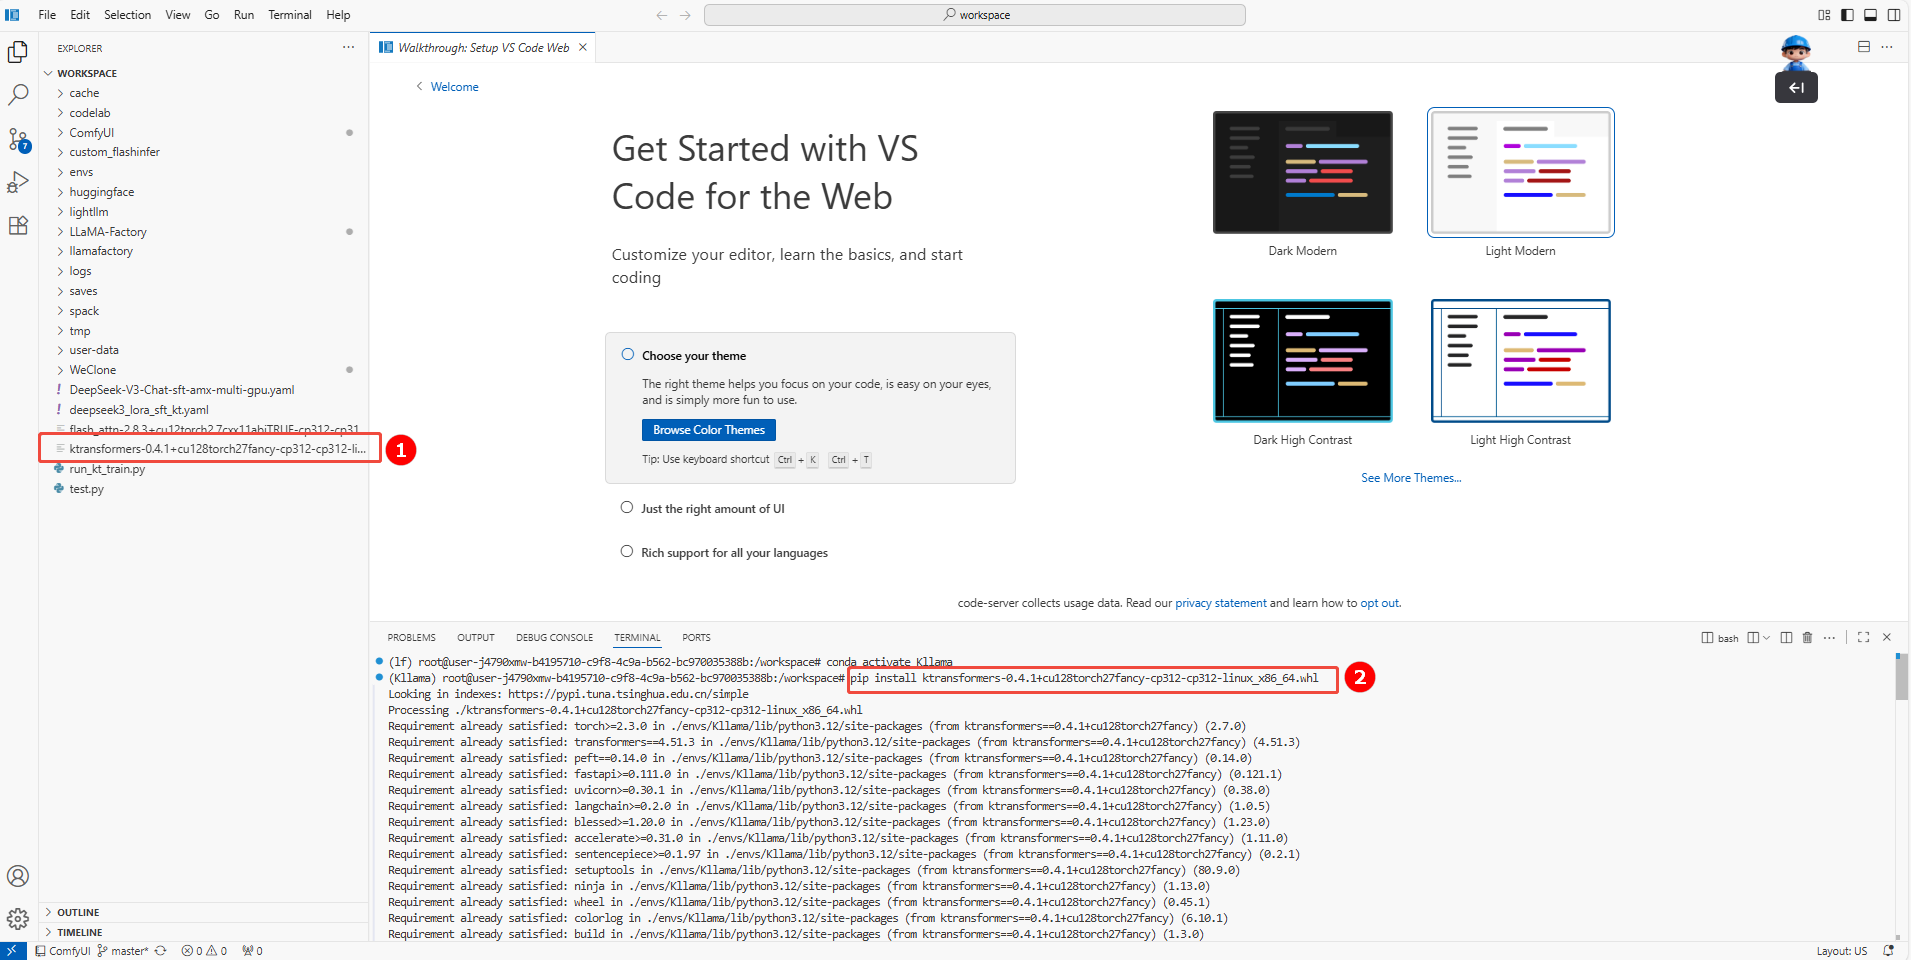Open the Manage settings gear

pyautogui.click(x=18, y=918)
